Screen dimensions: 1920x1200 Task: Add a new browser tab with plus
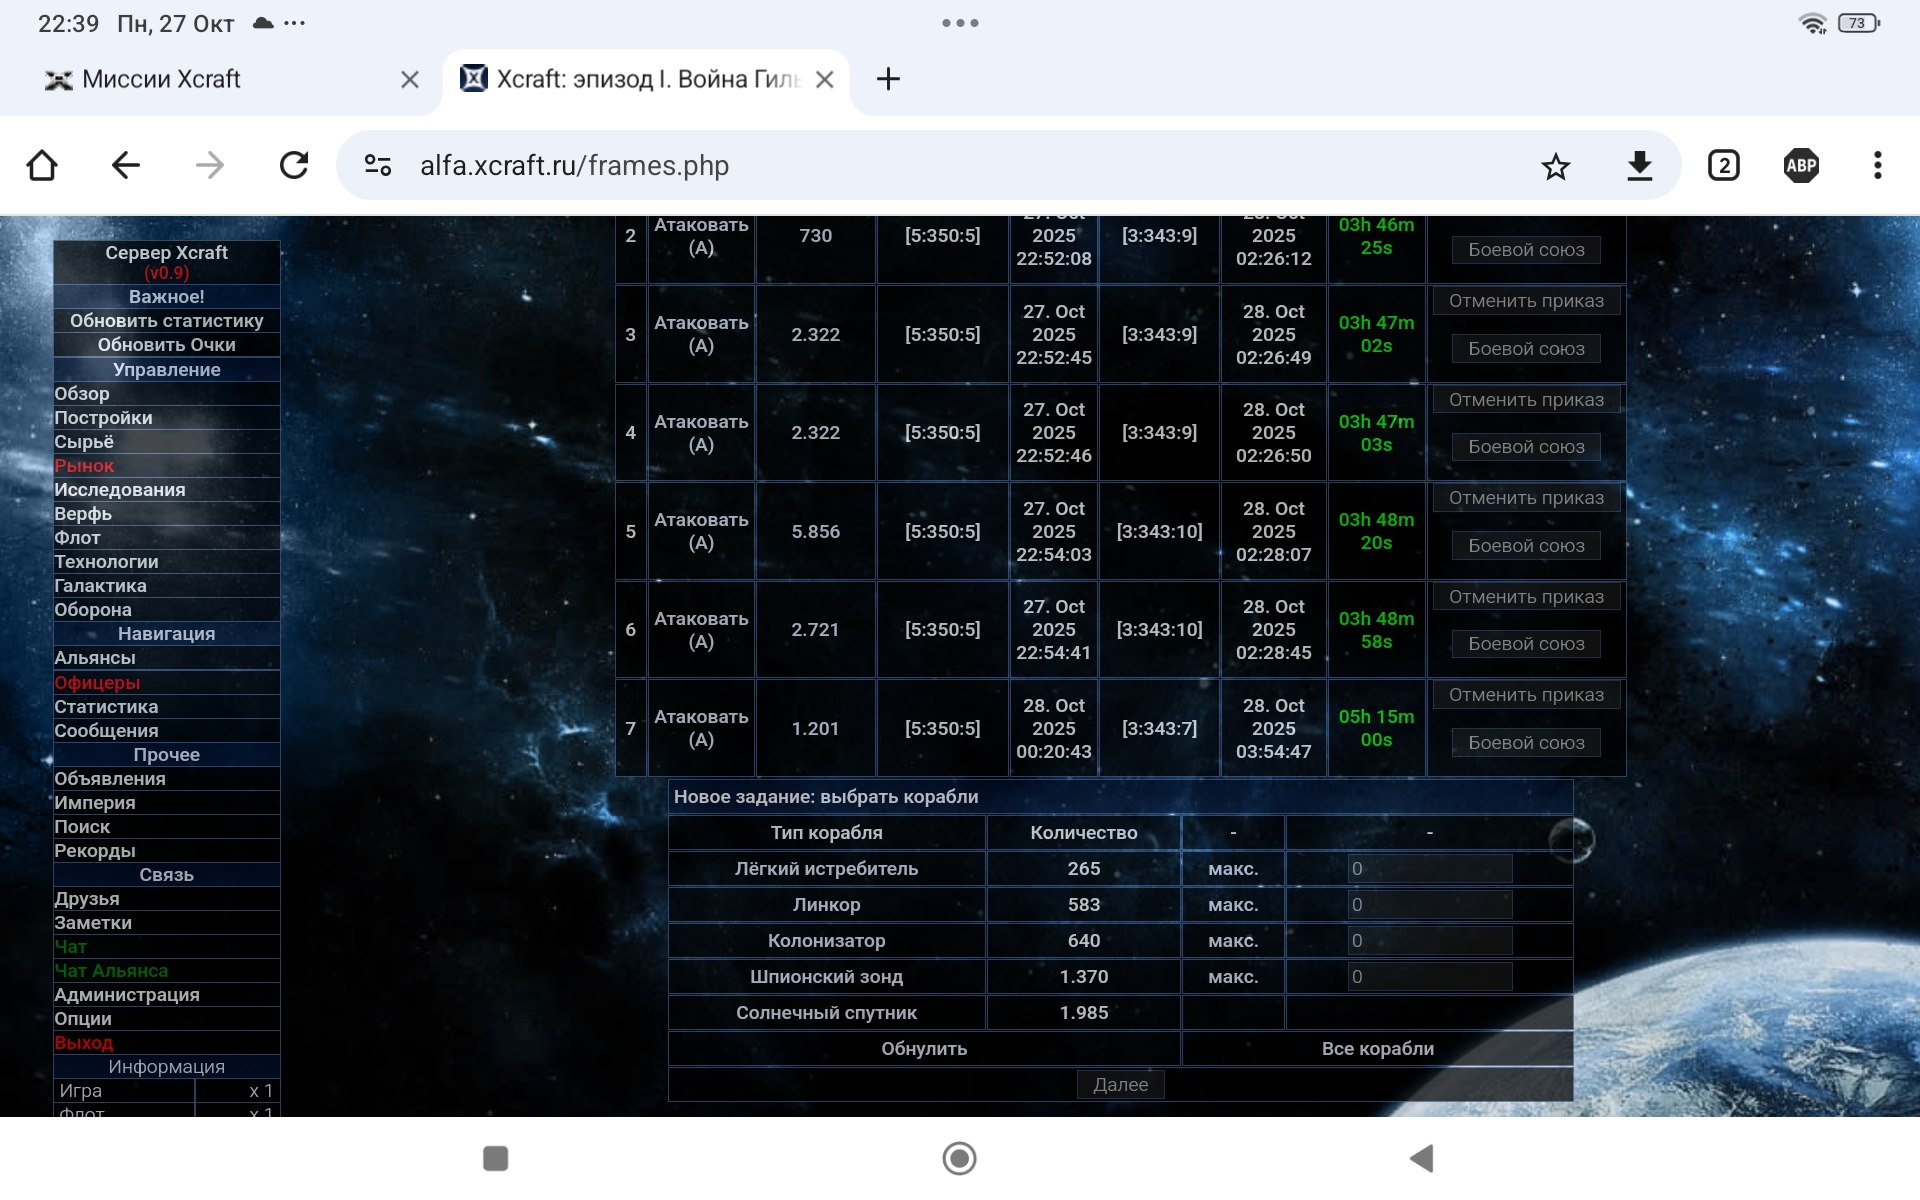888,79
